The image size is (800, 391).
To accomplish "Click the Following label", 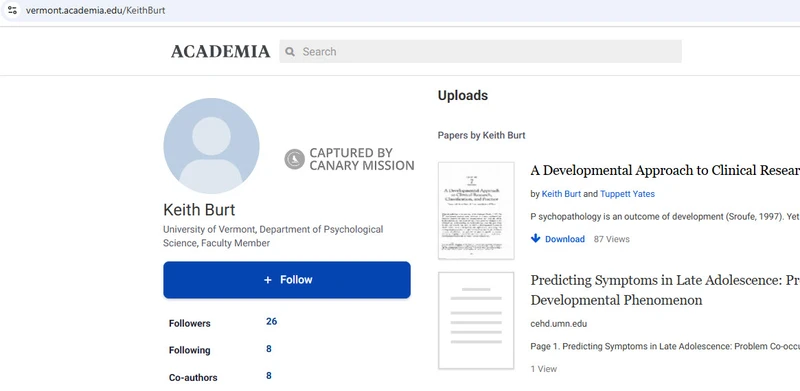I will [x=190, y=350].
